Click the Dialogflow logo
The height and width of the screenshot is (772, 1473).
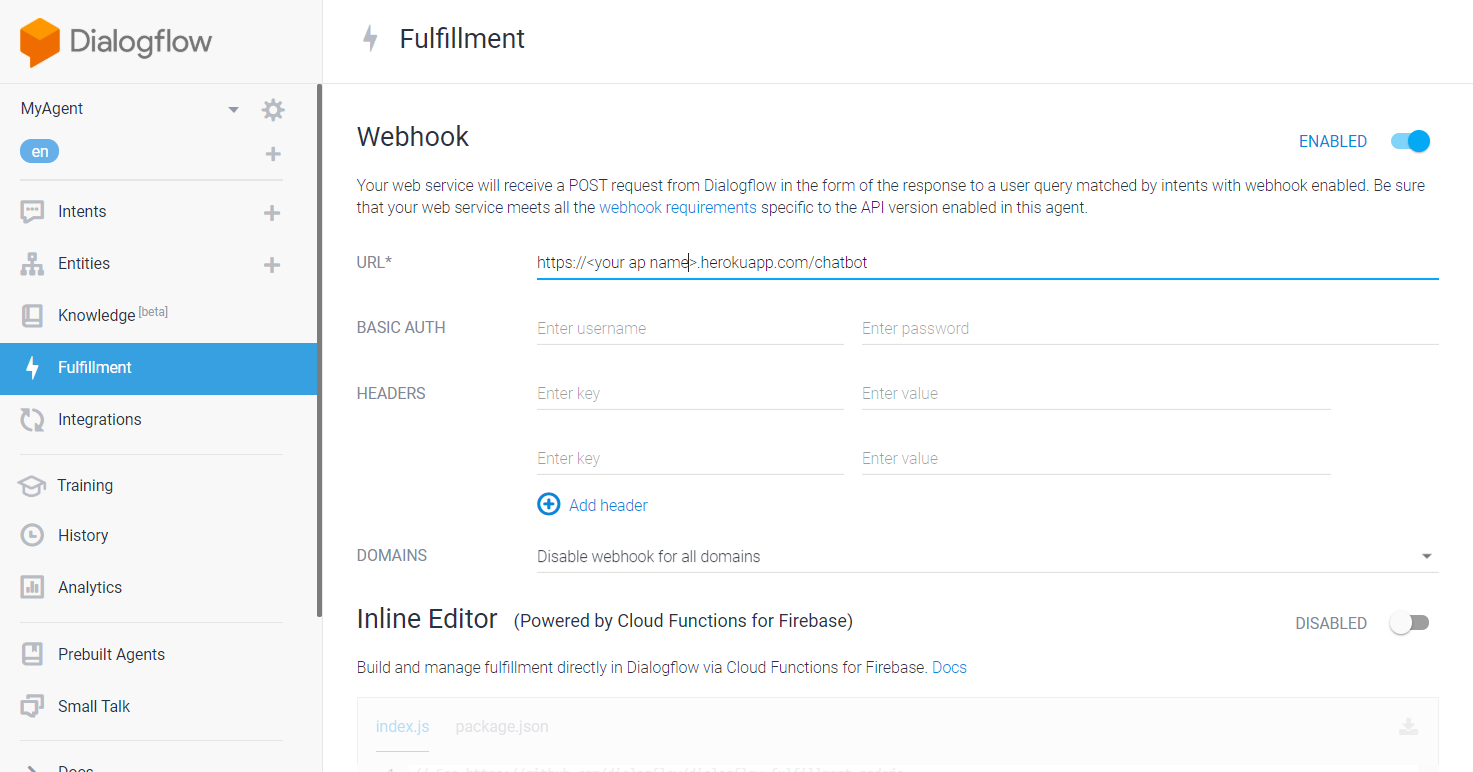[116, 43]
